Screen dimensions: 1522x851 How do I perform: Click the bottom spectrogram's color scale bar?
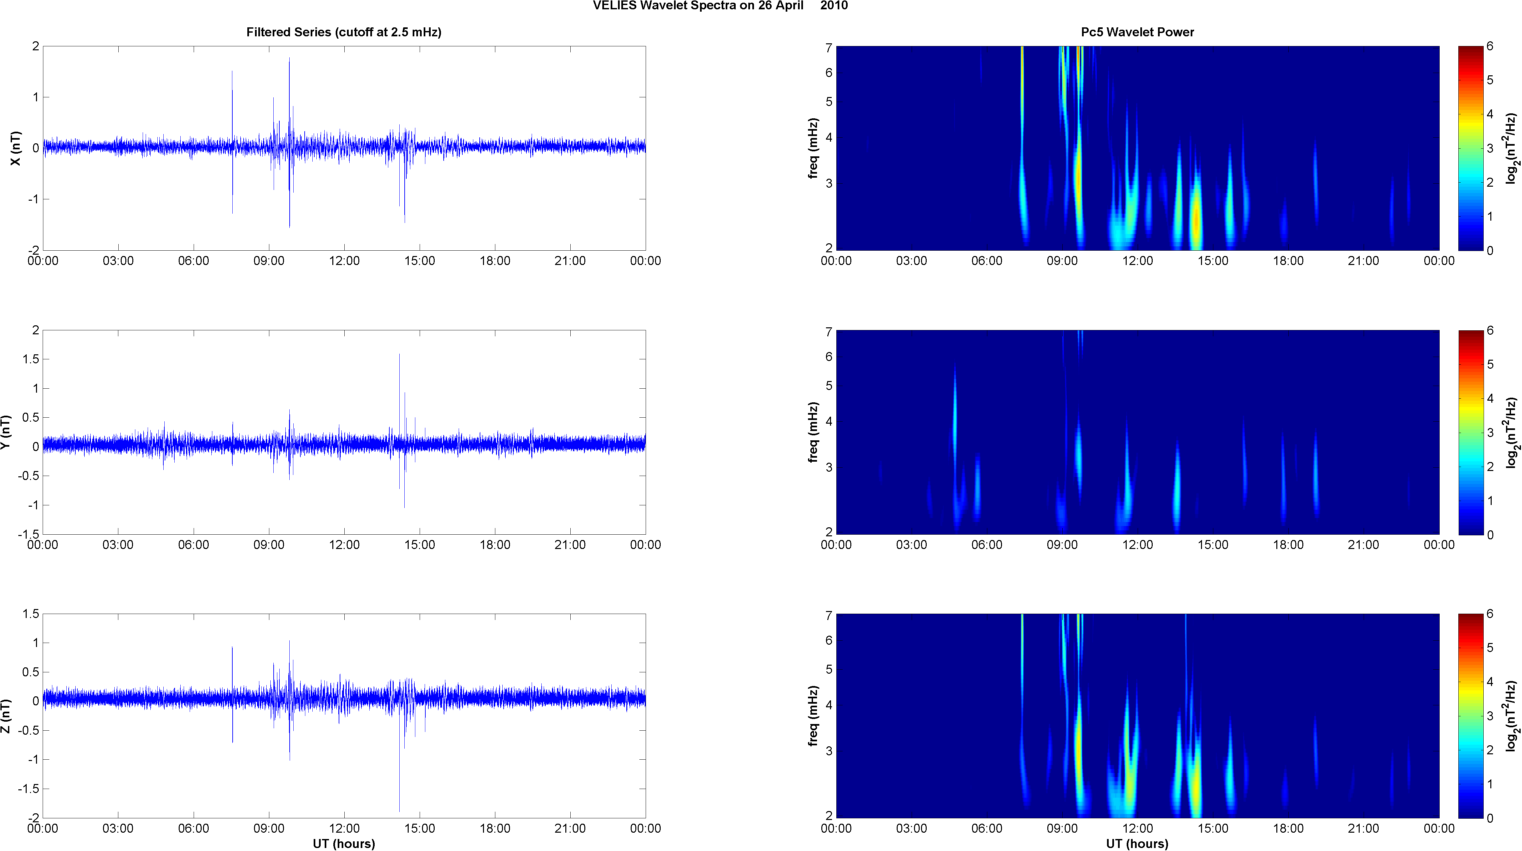(x=1470, y=716)
